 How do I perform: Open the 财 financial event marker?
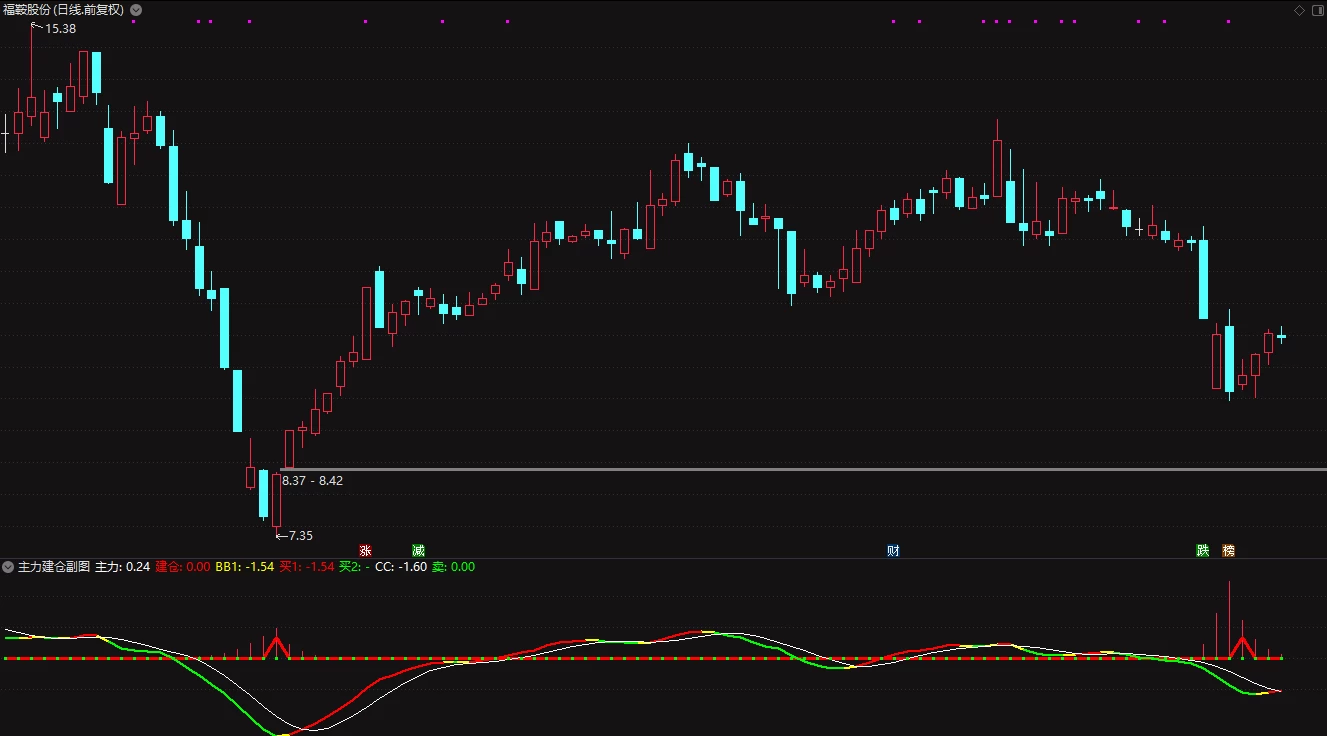point(893,550)
